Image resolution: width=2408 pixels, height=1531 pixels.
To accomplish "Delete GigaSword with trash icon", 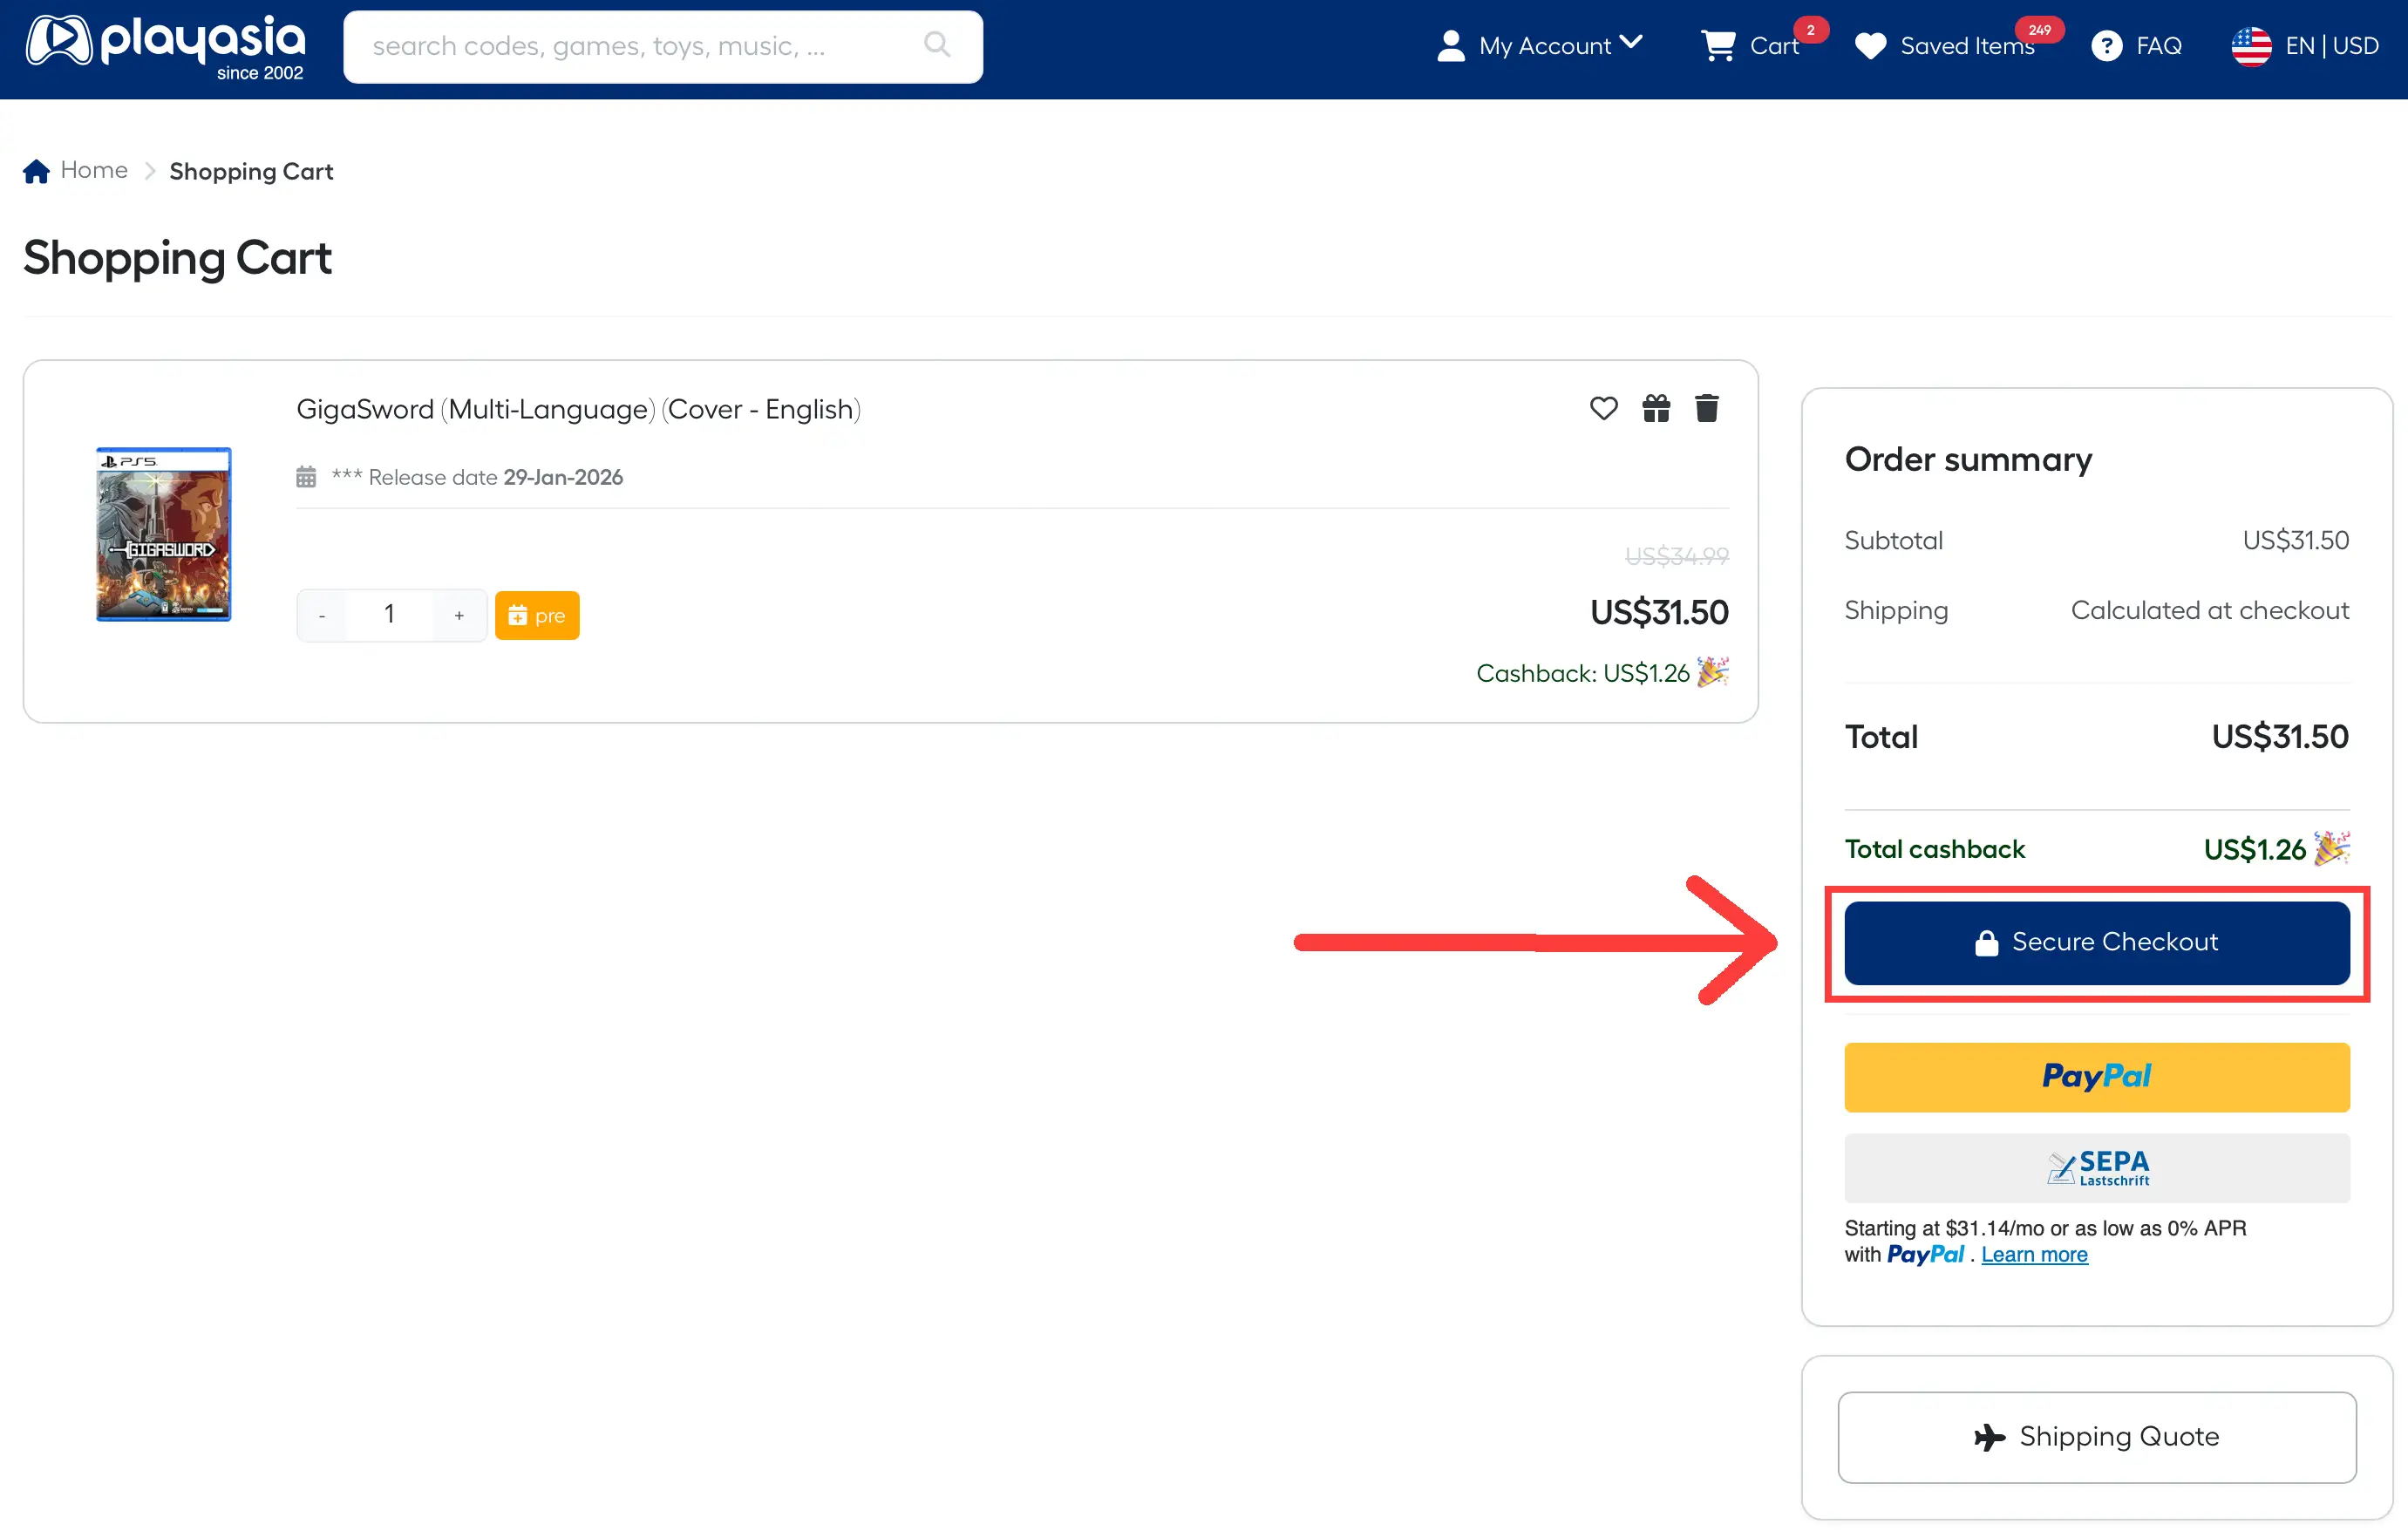I will click(x=1707, y=408).
